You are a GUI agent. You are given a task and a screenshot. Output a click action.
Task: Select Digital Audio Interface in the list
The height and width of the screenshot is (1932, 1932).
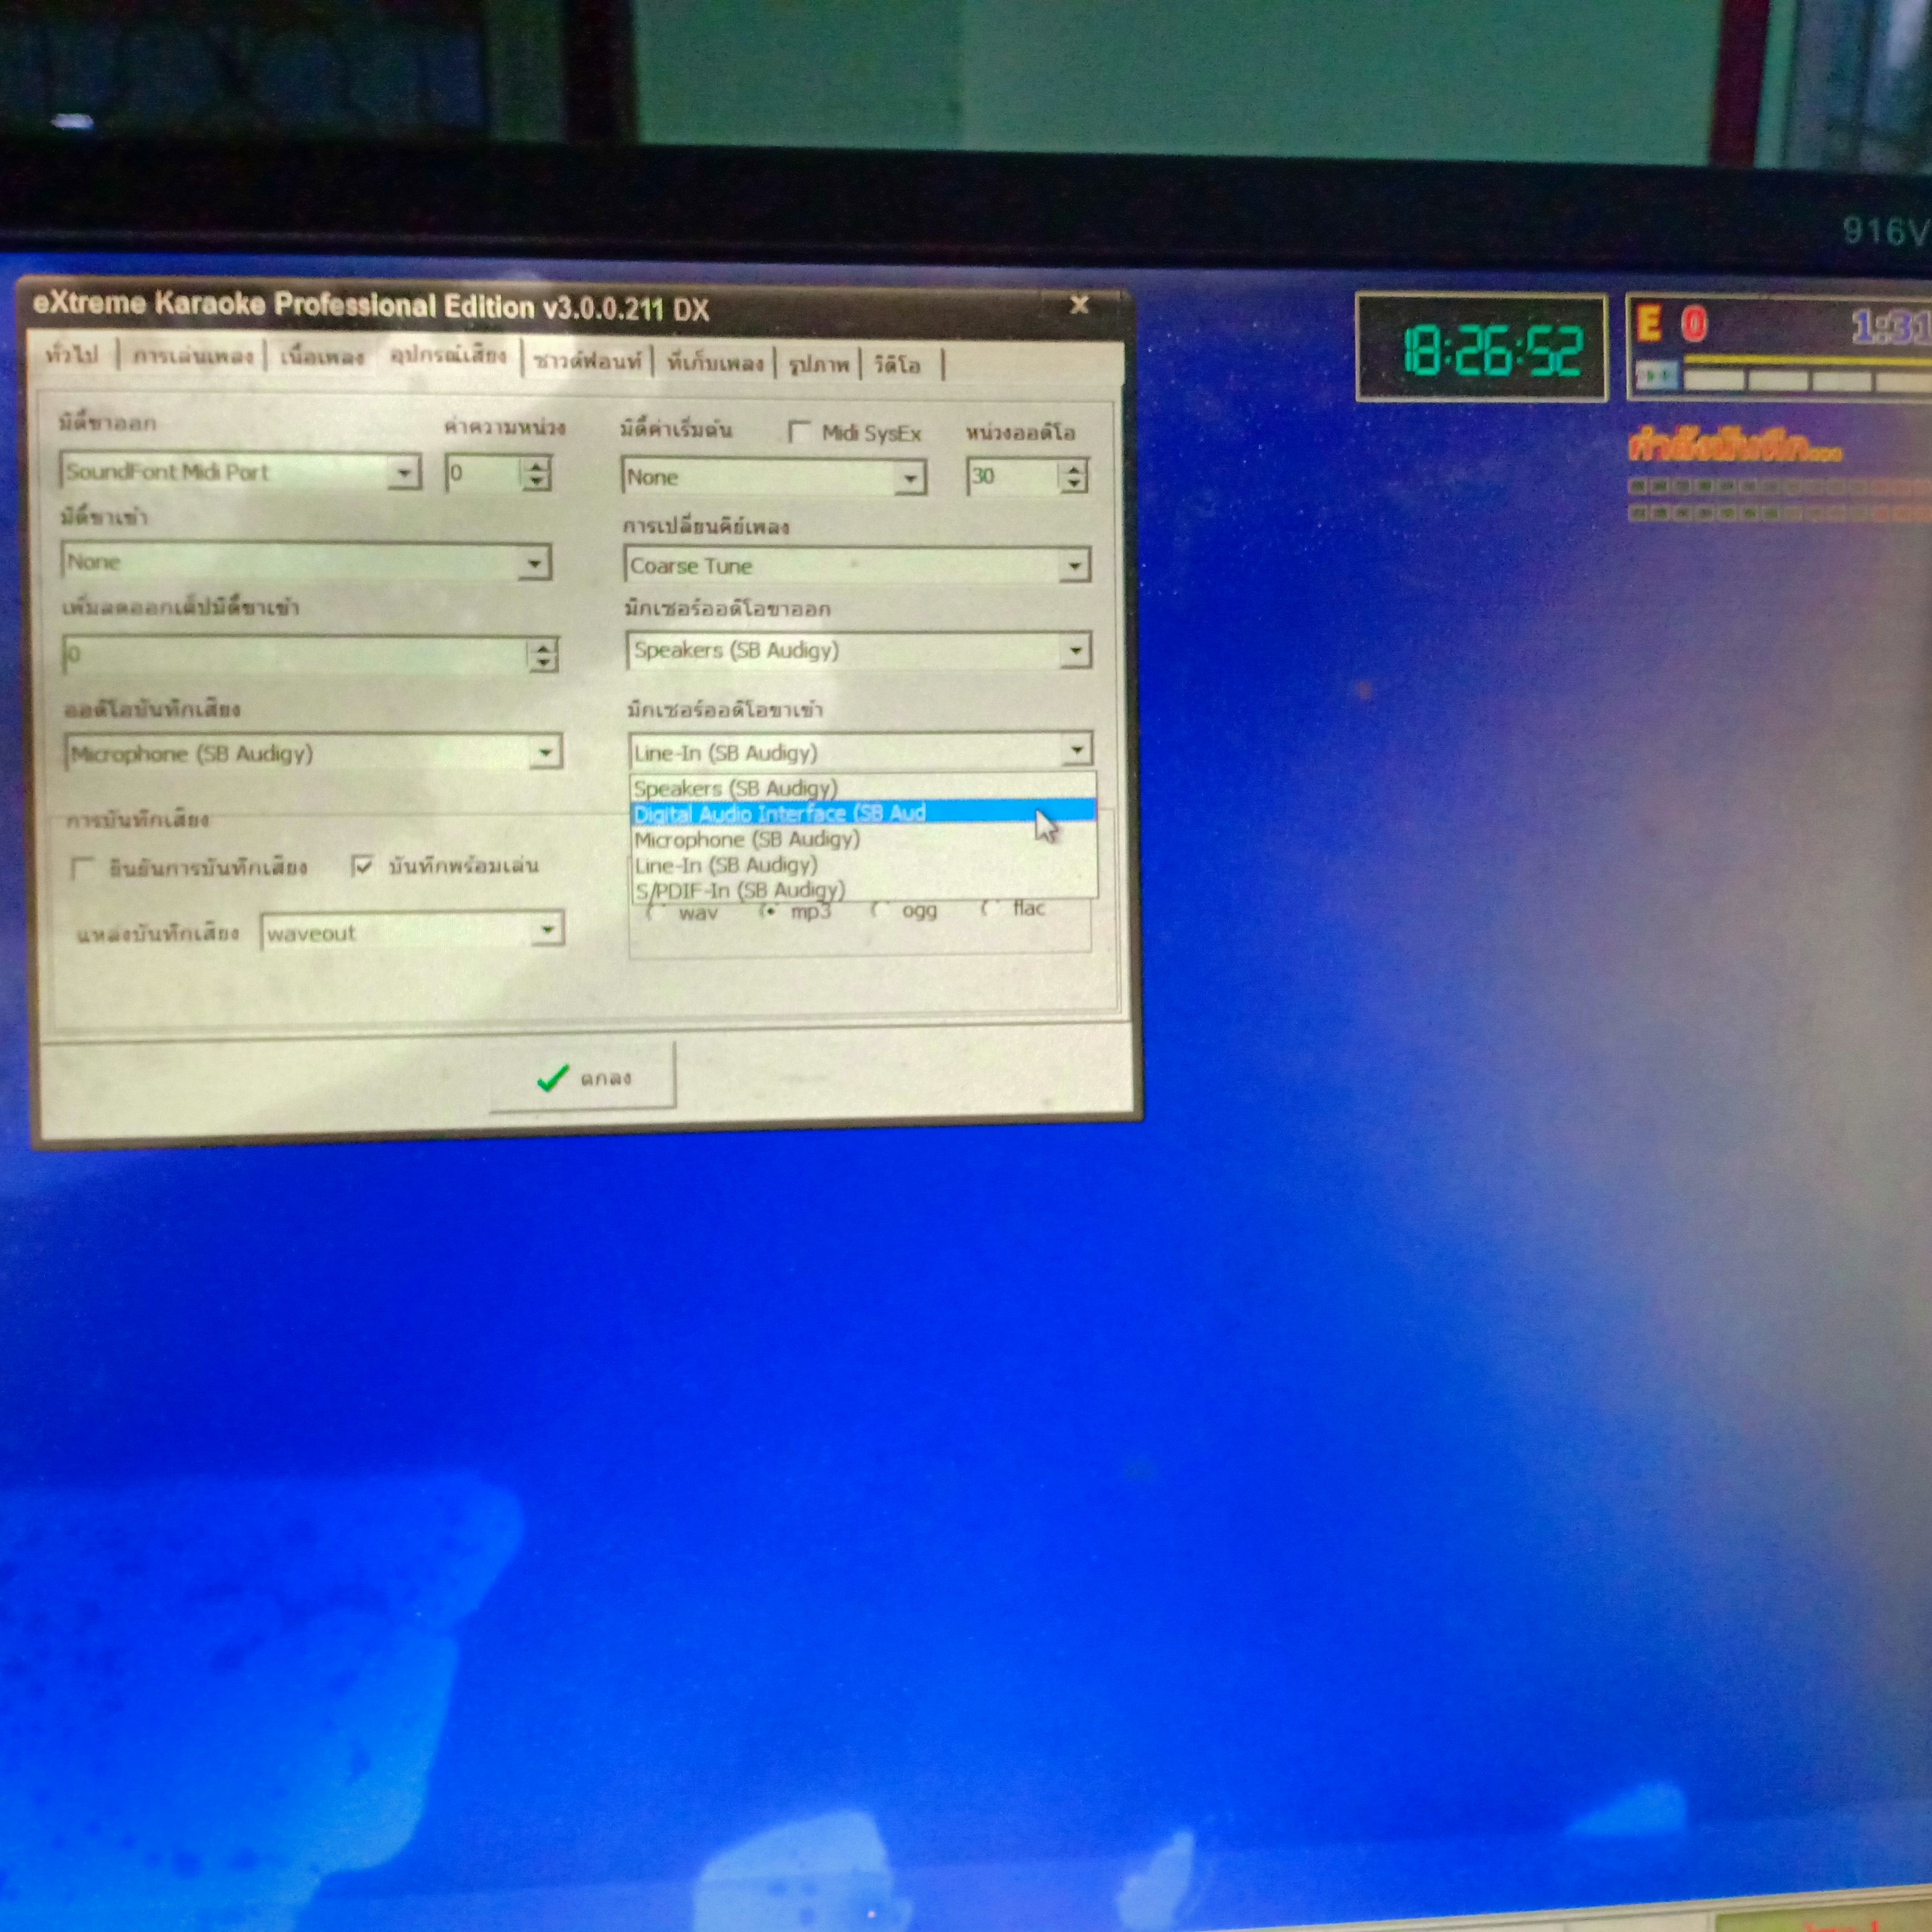(863, 812)
